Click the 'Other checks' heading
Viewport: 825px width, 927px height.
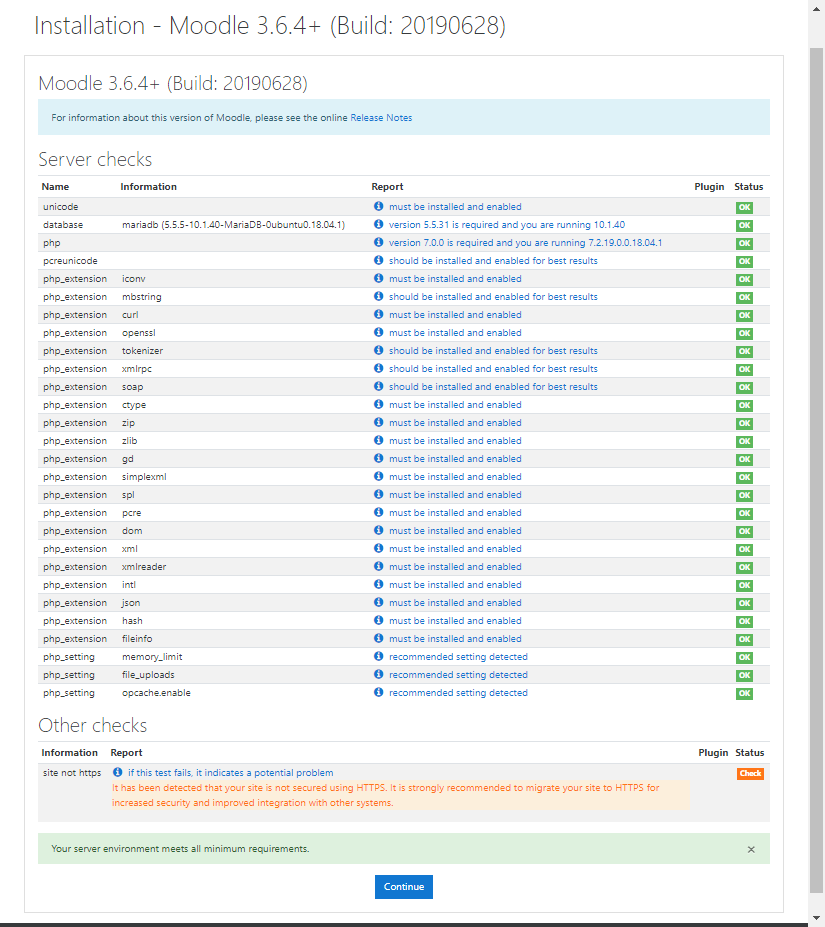click(x=93, y=725)
